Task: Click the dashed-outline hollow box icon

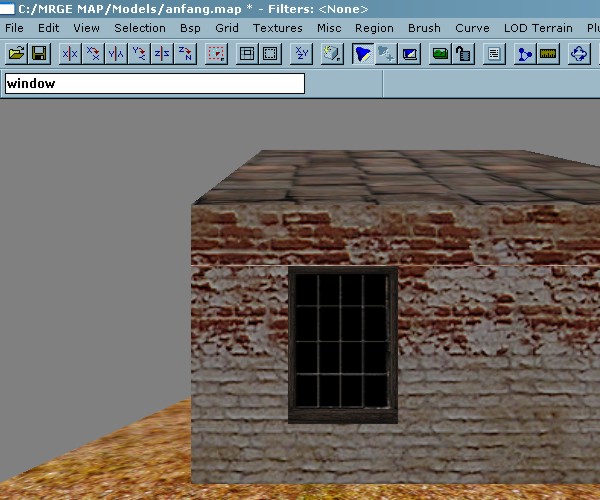Action: tap(270, 54)
